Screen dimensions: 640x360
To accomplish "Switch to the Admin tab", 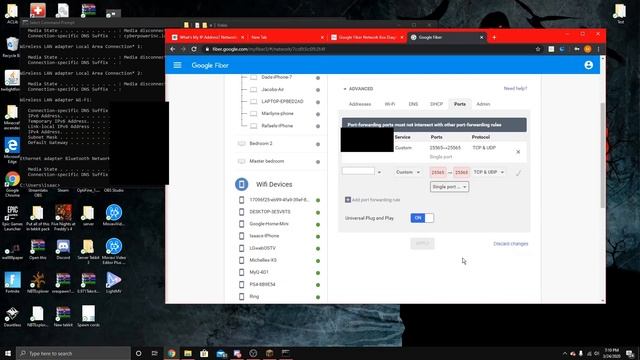I will pyautogui.click(x=483, y=104).
